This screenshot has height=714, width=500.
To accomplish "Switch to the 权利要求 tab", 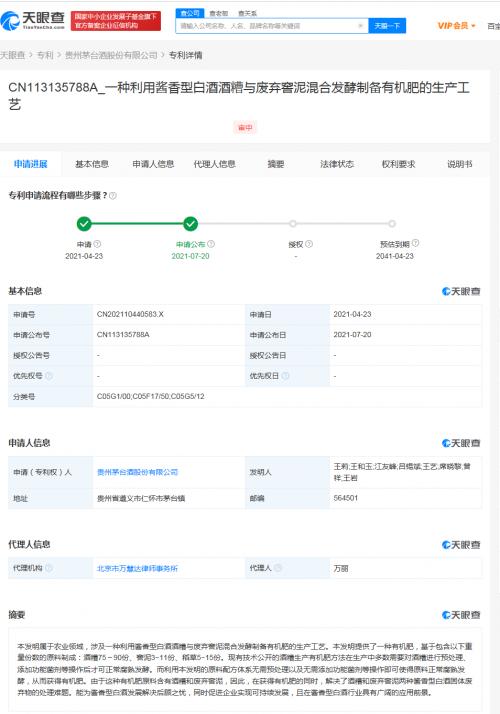I will [398, 164].
